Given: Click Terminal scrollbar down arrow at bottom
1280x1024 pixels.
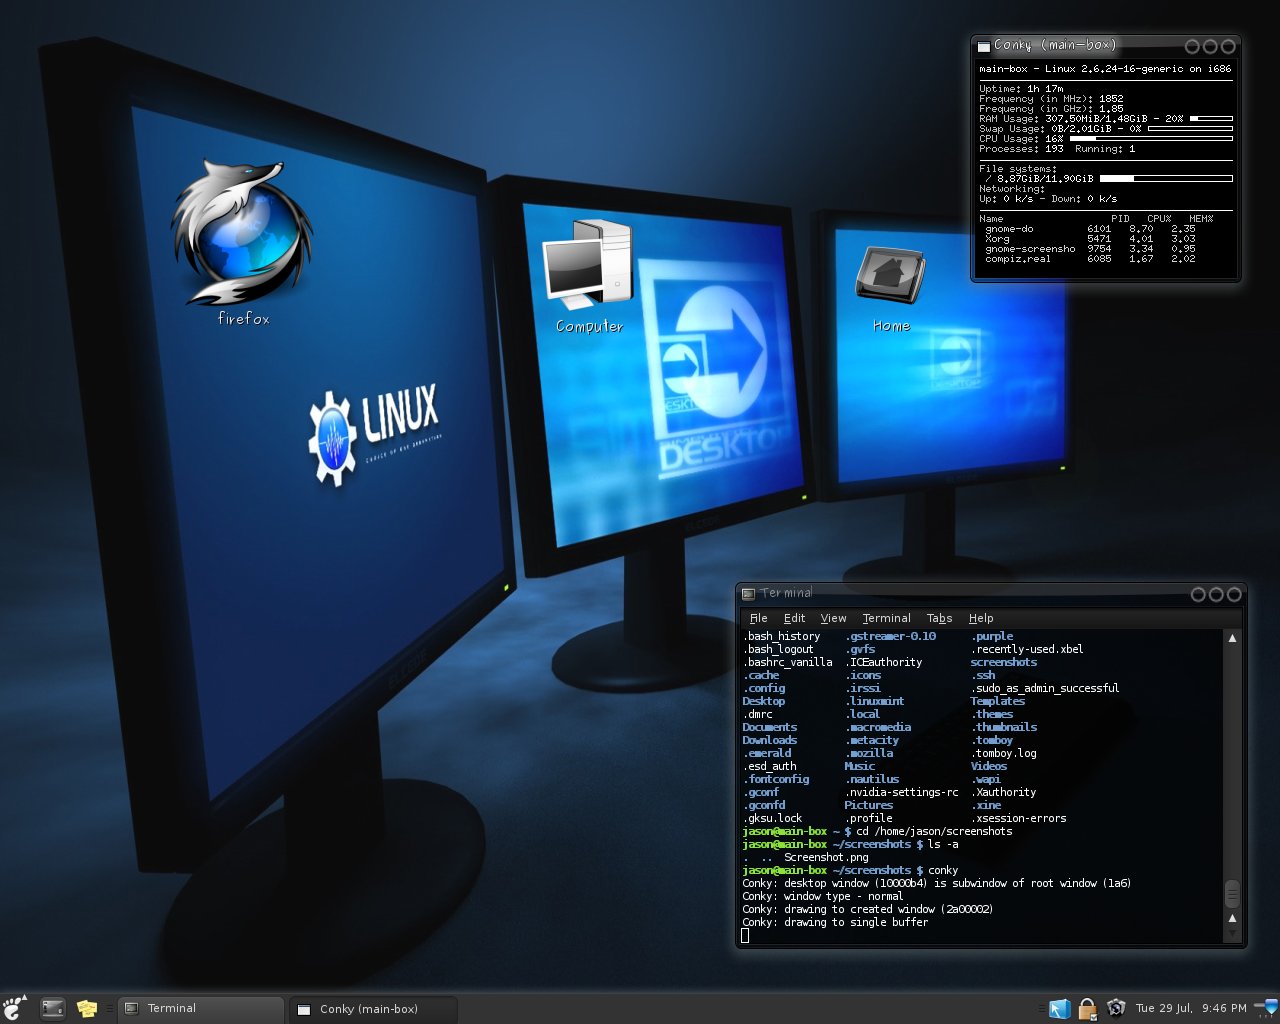Looking at the screenshot, I should 1232,934.
